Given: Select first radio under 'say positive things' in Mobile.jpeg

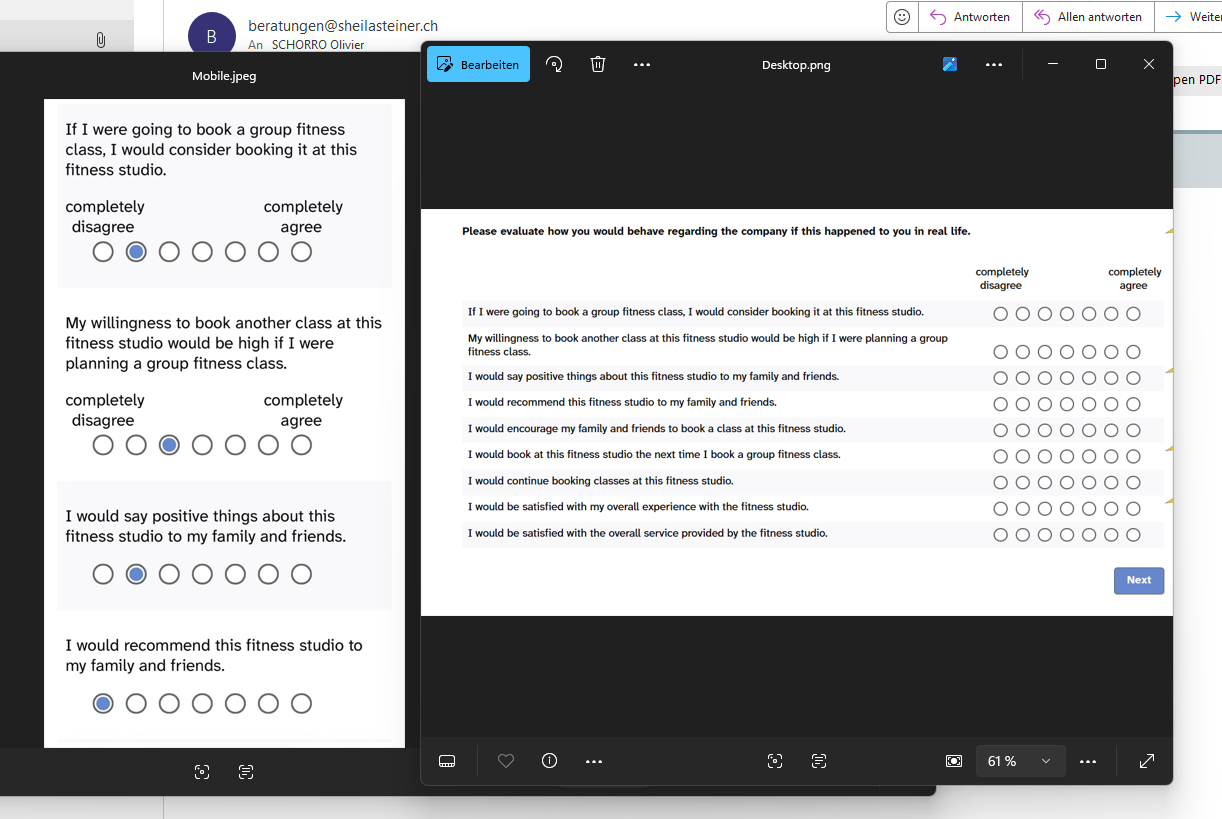Looking at the screenshot, I should pyautogui.click(x=103, y=574).
